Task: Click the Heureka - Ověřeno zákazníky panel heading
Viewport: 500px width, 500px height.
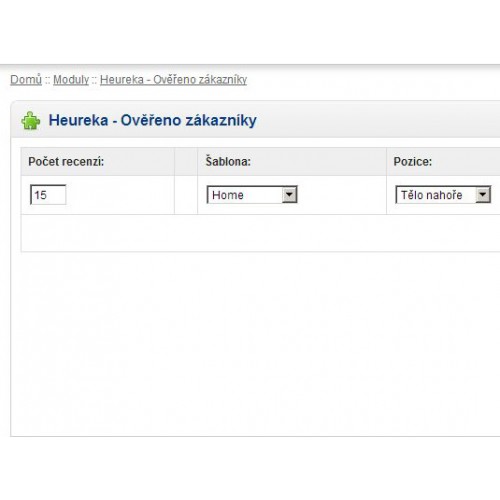Action: point(153,120)
